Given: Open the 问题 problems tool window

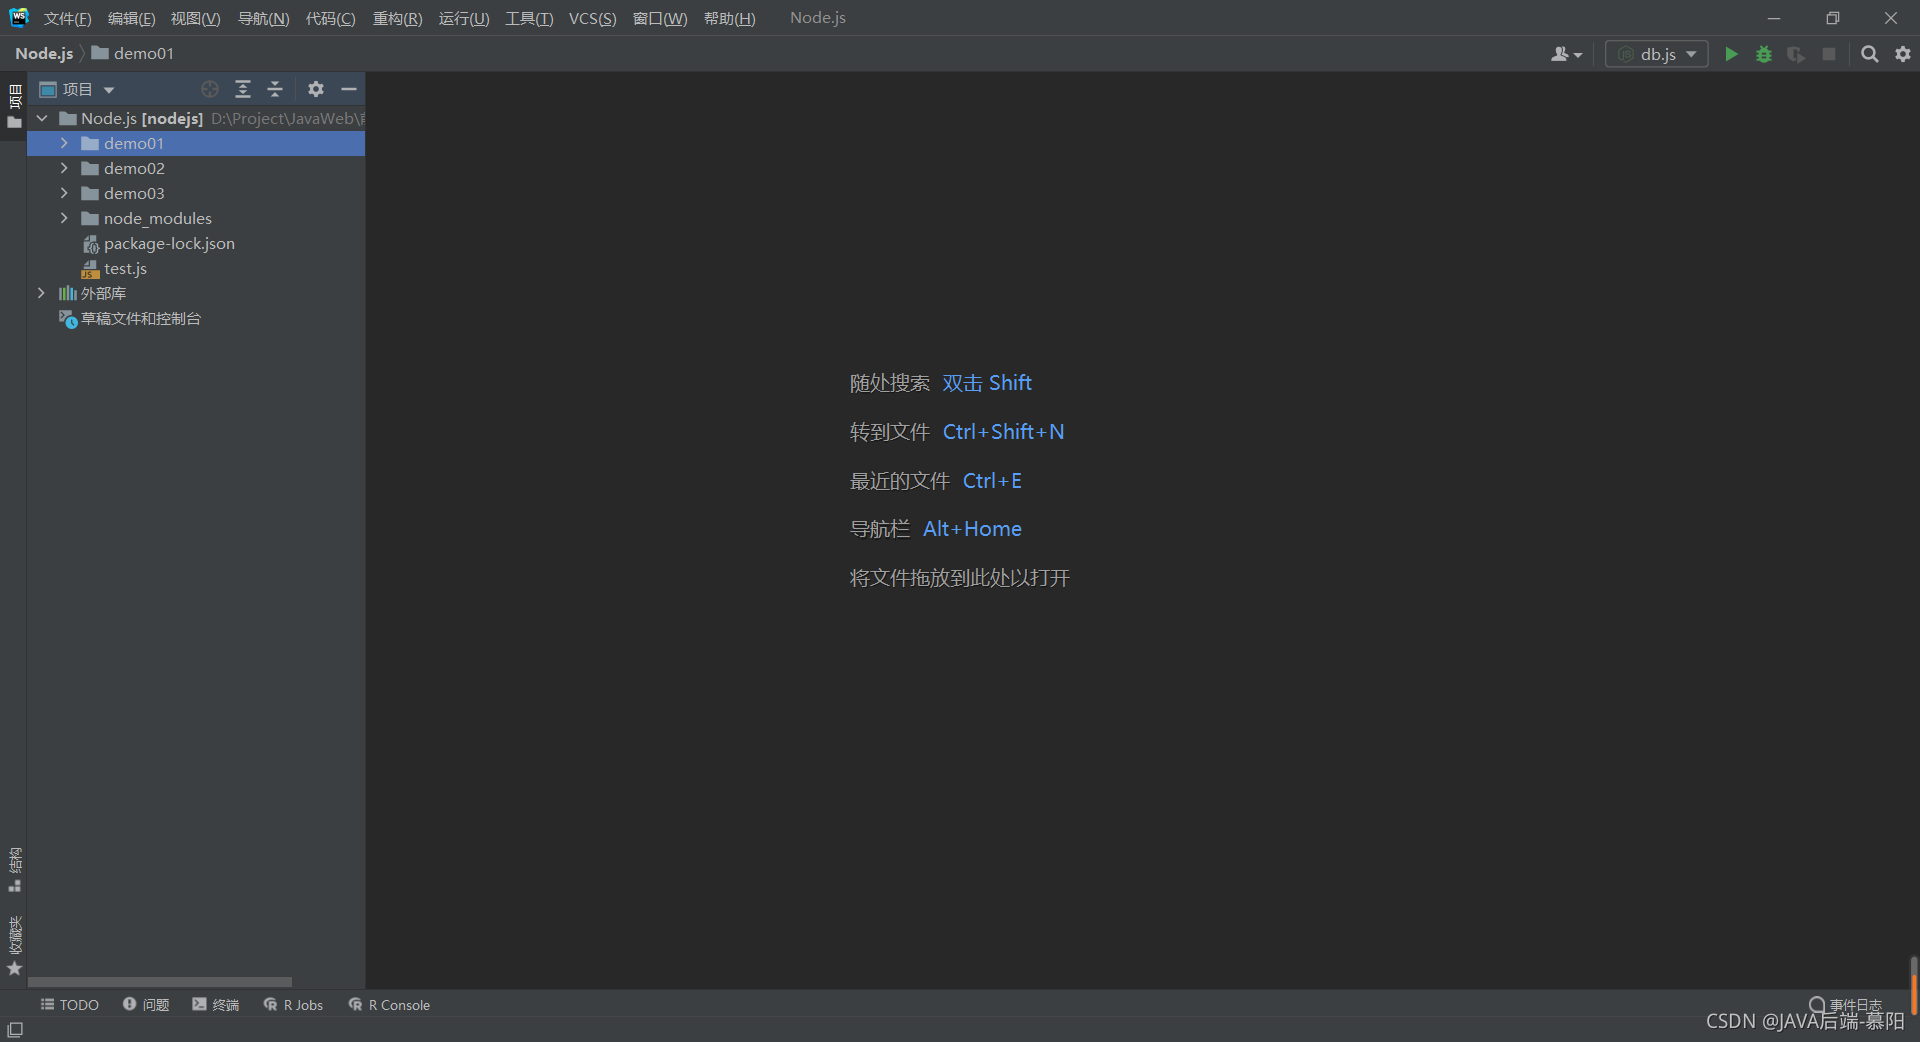Looking at the screenshot, I should [146, 1005].
